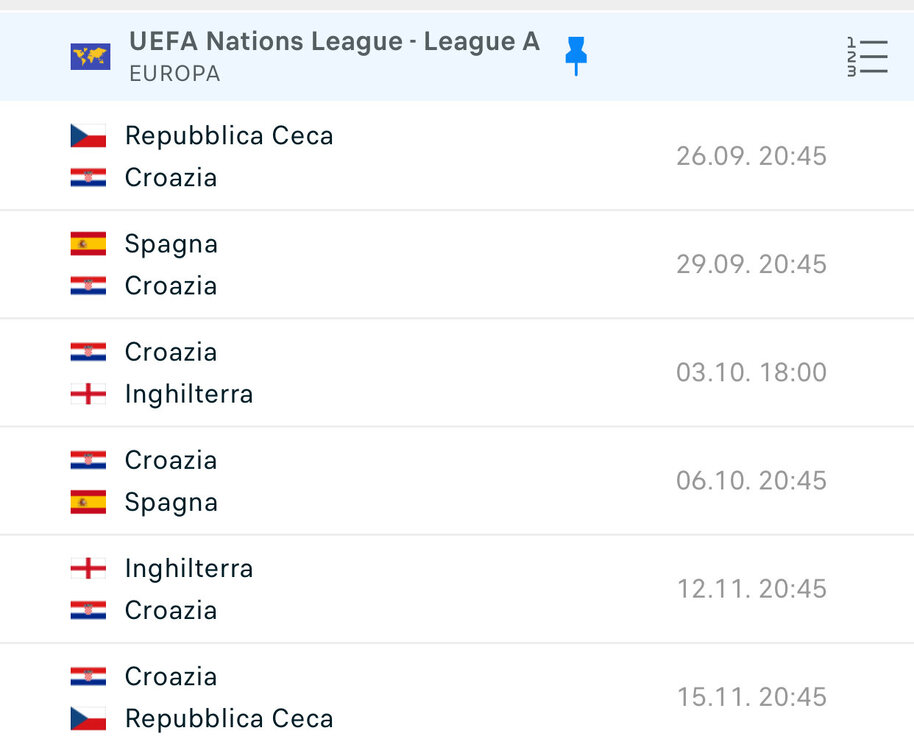Viewport: 914px width, 750px height.
Task: Select match time 03.10. 18:00
Action: tap(751, 372)
